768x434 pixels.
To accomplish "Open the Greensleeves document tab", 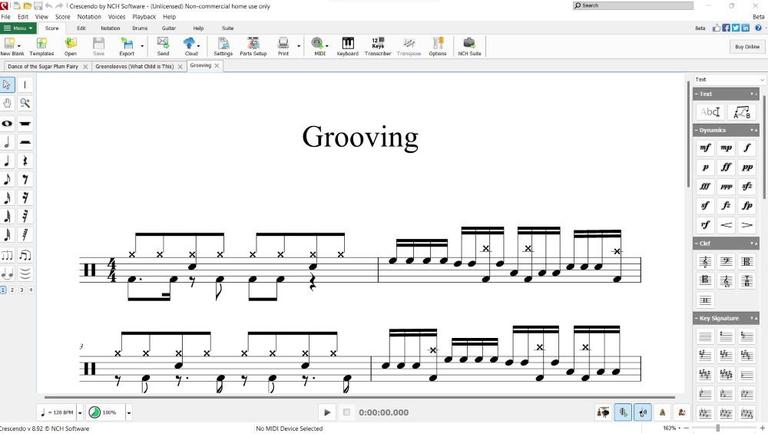I will point(135,66).
